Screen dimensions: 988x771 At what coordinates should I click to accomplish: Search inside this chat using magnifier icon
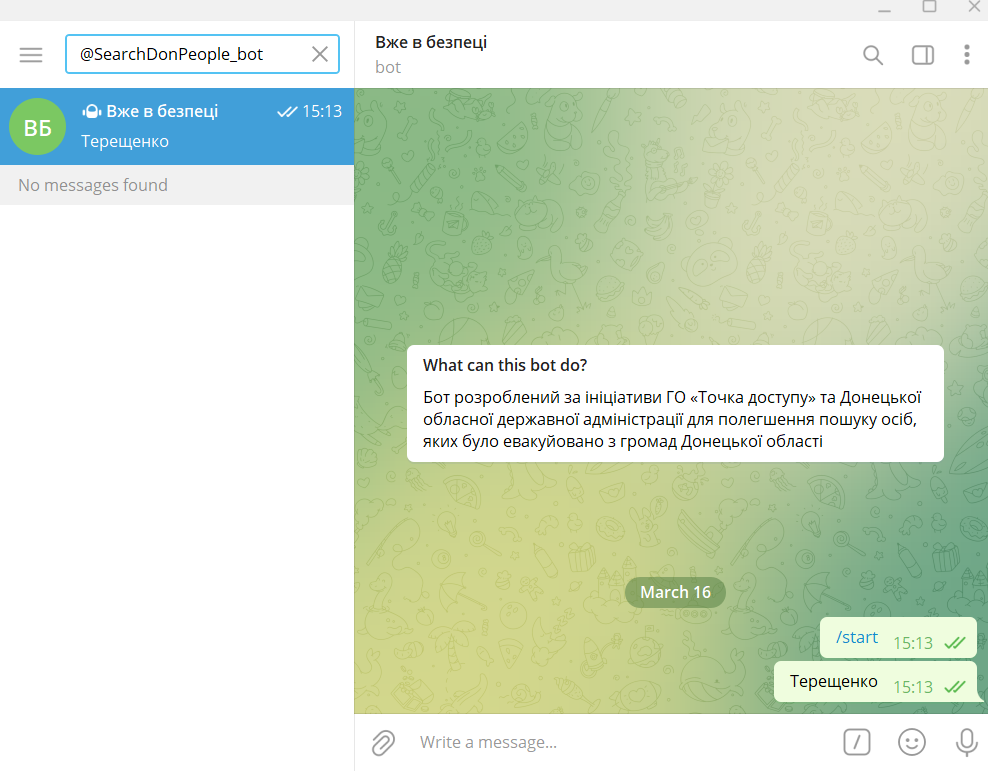pos(873,55)
